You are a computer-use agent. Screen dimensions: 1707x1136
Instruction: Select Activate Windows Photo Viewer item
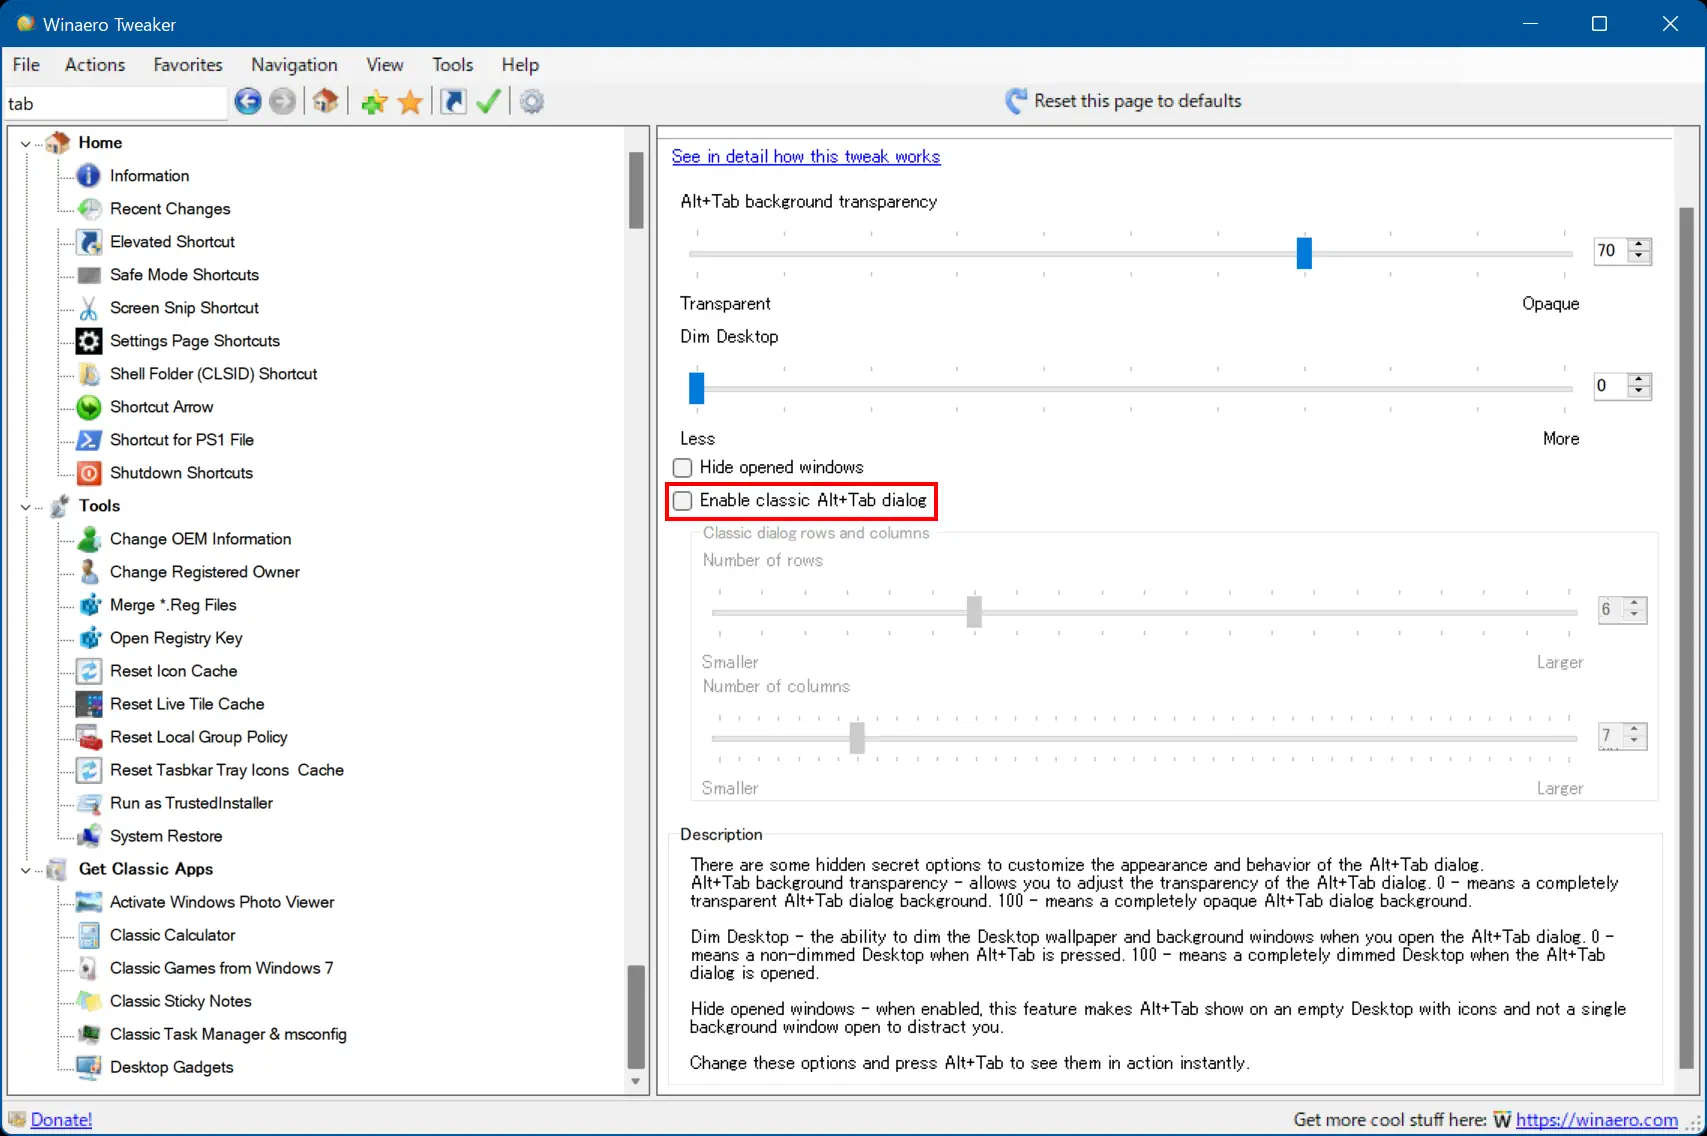[222, 902]
